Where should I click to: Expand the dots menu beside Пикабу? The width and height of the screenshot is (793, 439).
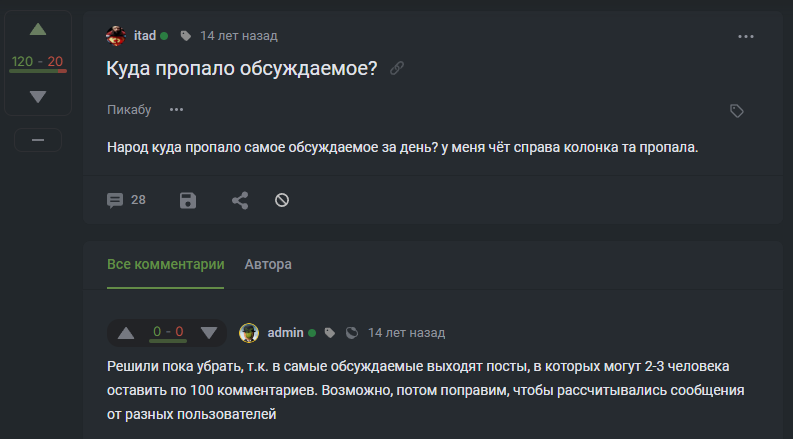click(177, 109)
